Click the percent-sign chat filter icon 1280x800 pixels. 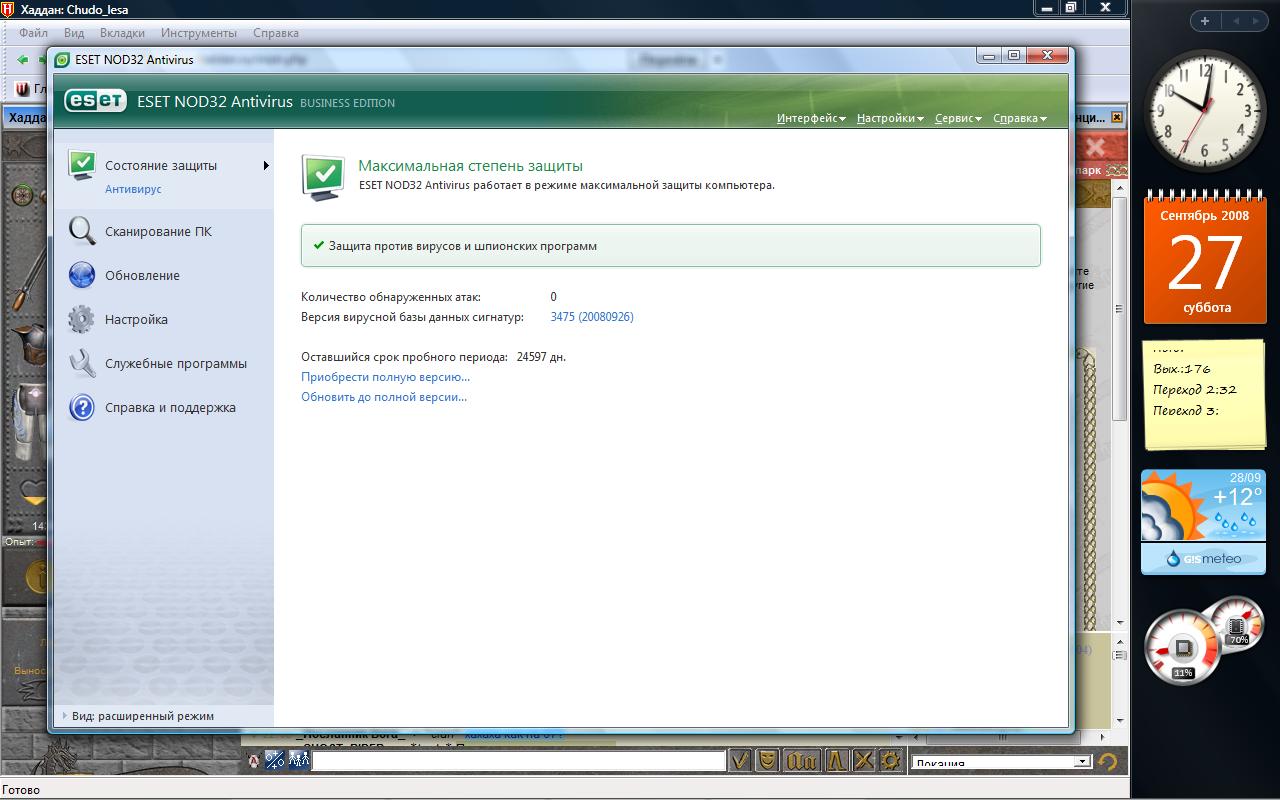(x=275, y=761)
